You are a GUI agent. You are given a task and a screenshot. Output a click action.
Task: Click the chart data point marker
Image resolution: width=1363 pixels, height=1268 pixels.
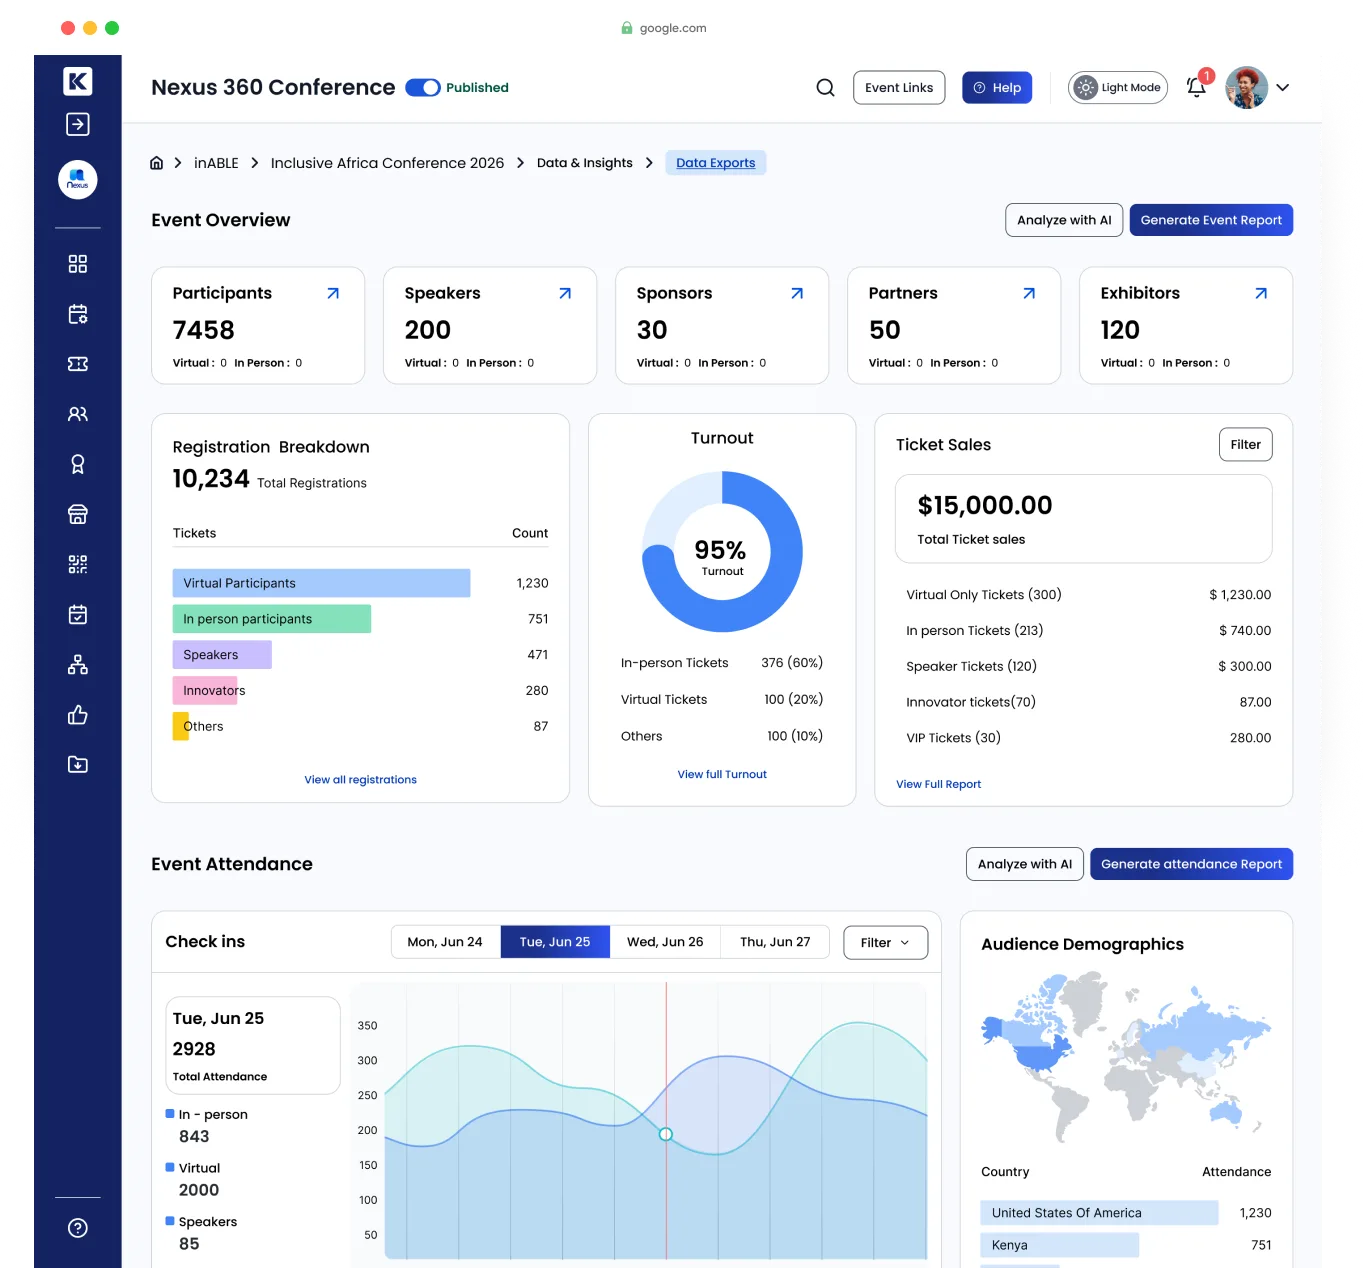tap(666, 1134)
